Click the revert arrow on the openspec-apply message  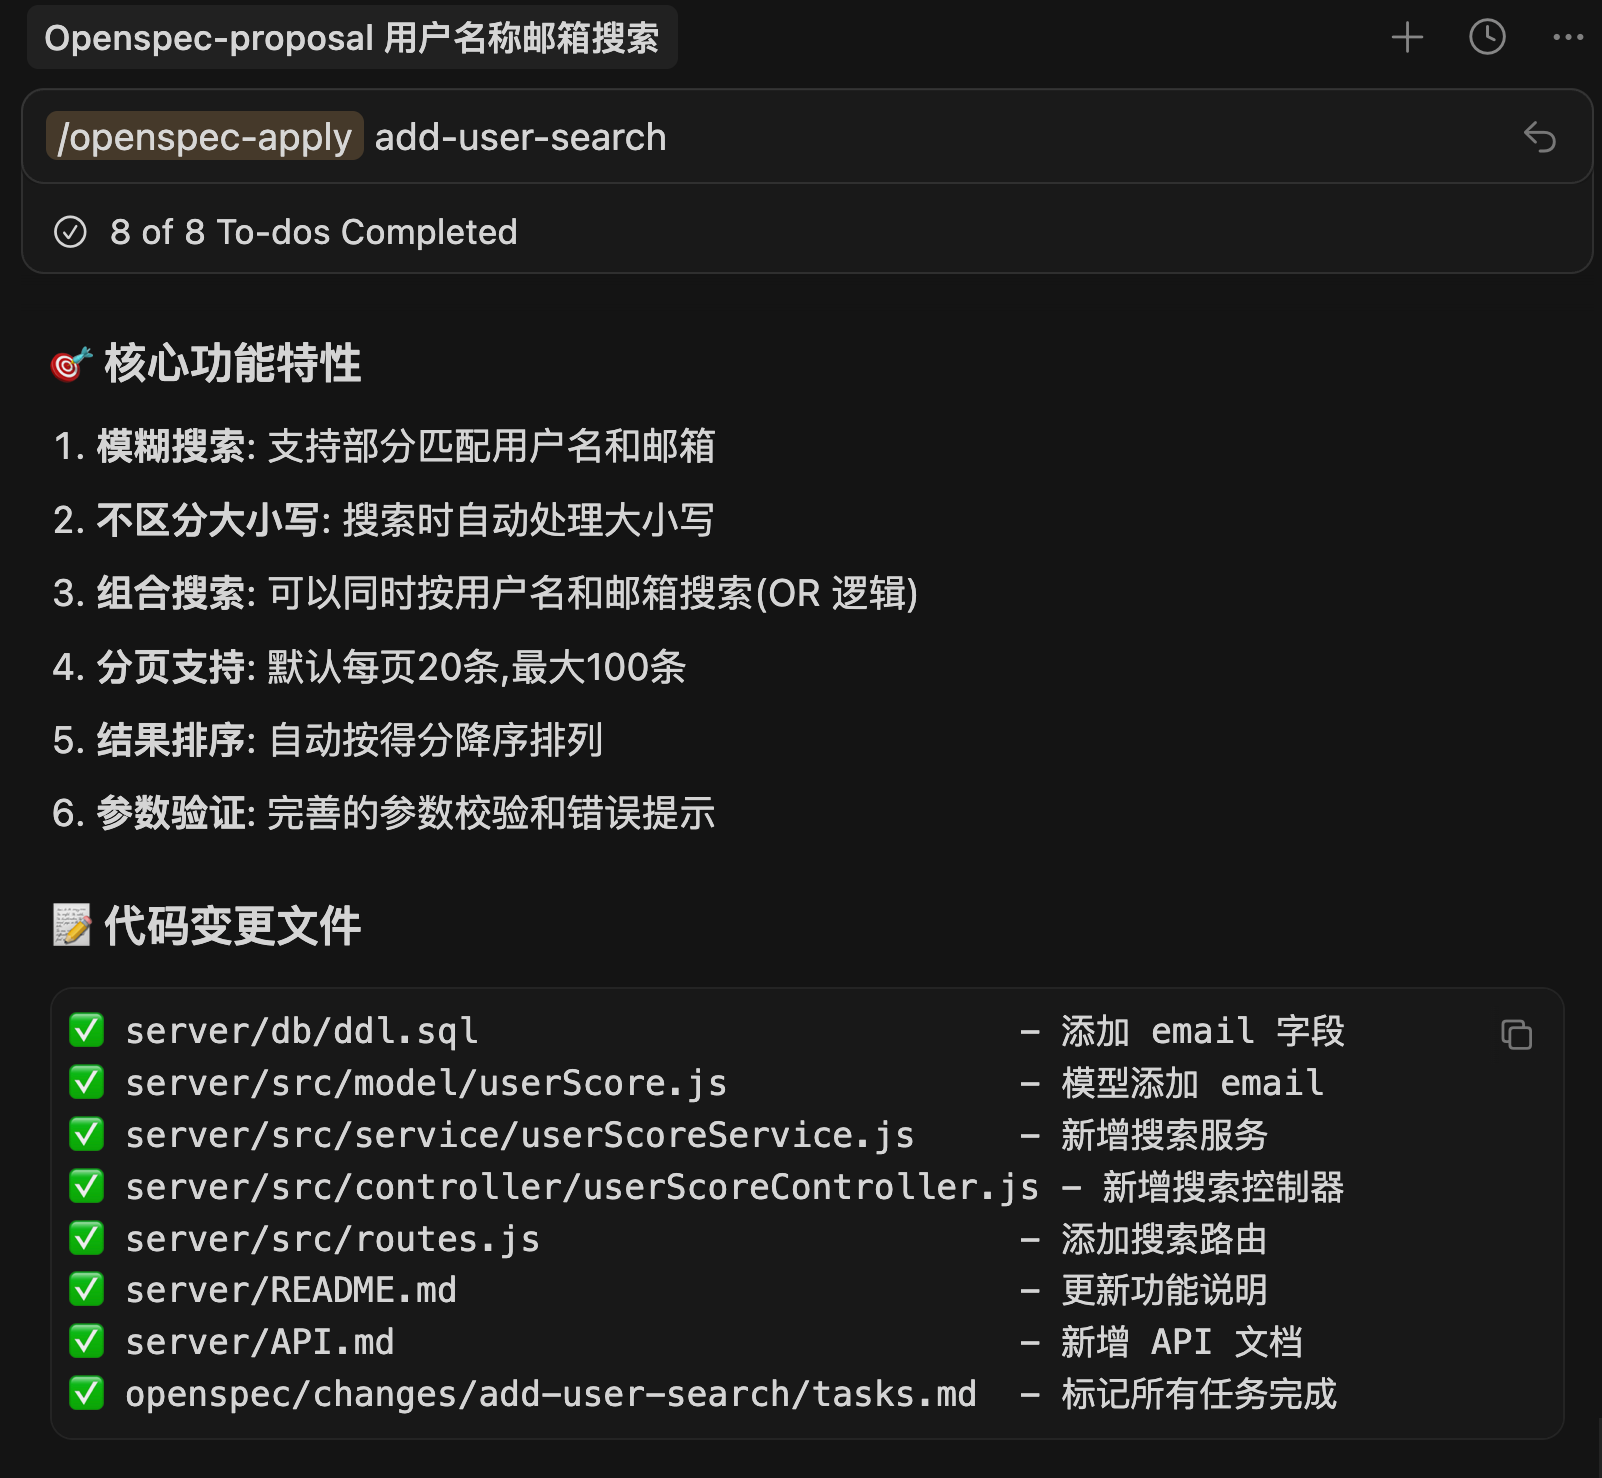(1539, 137)
